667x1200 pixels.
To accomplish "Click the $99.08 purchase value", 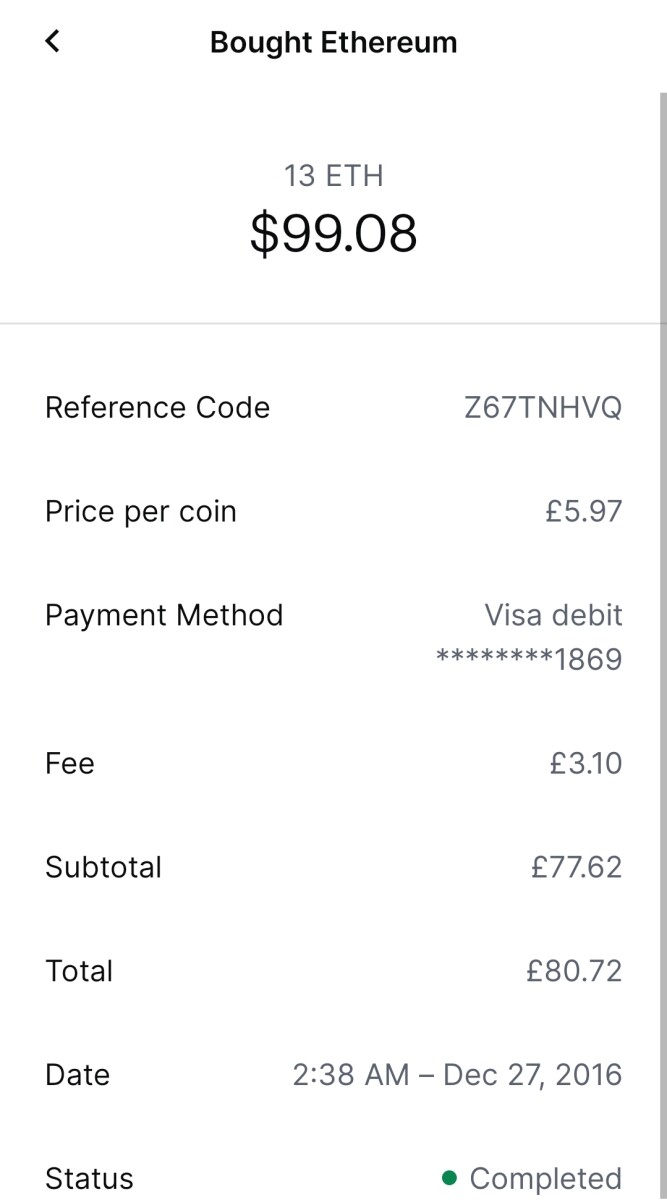I will (333, 233).
